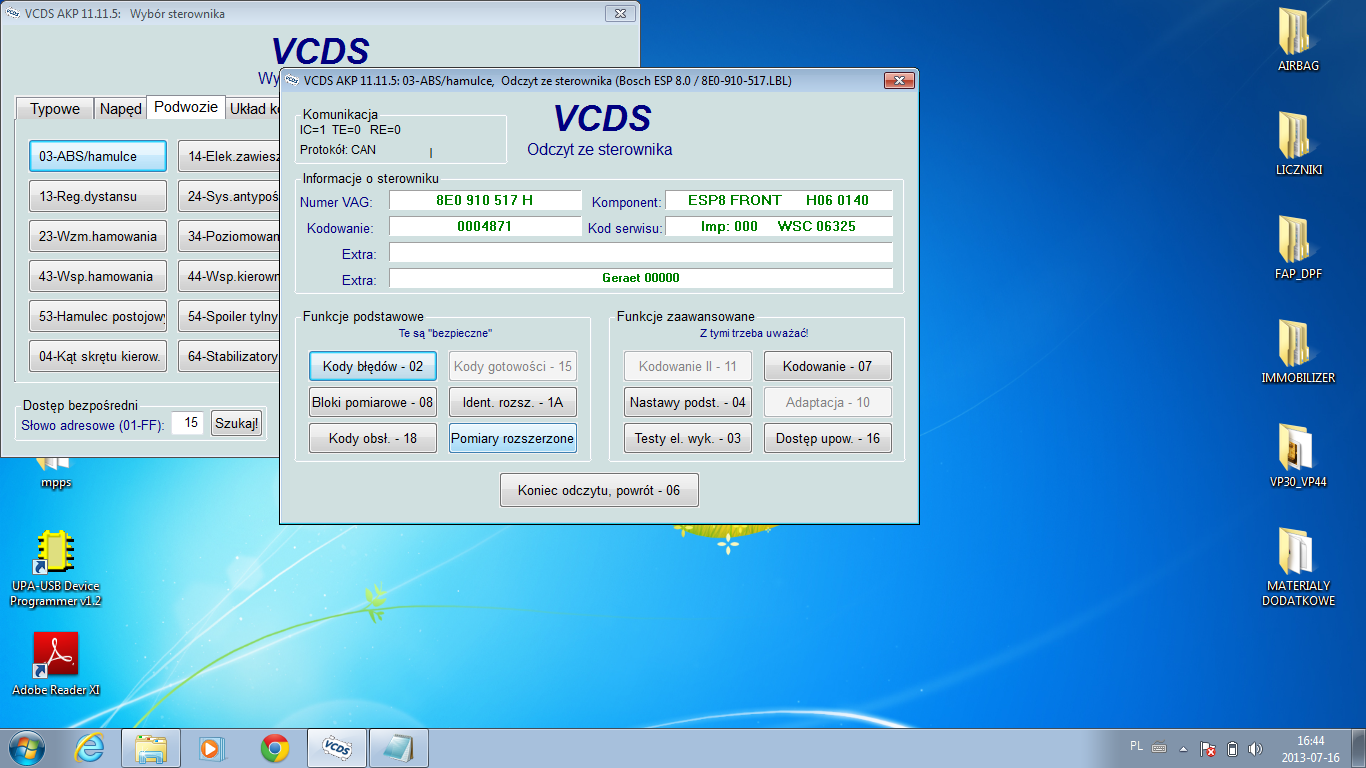This screenshot has height=768, width=1366.
Task: Click the Szukaj! button
Action: pos(236,424)
